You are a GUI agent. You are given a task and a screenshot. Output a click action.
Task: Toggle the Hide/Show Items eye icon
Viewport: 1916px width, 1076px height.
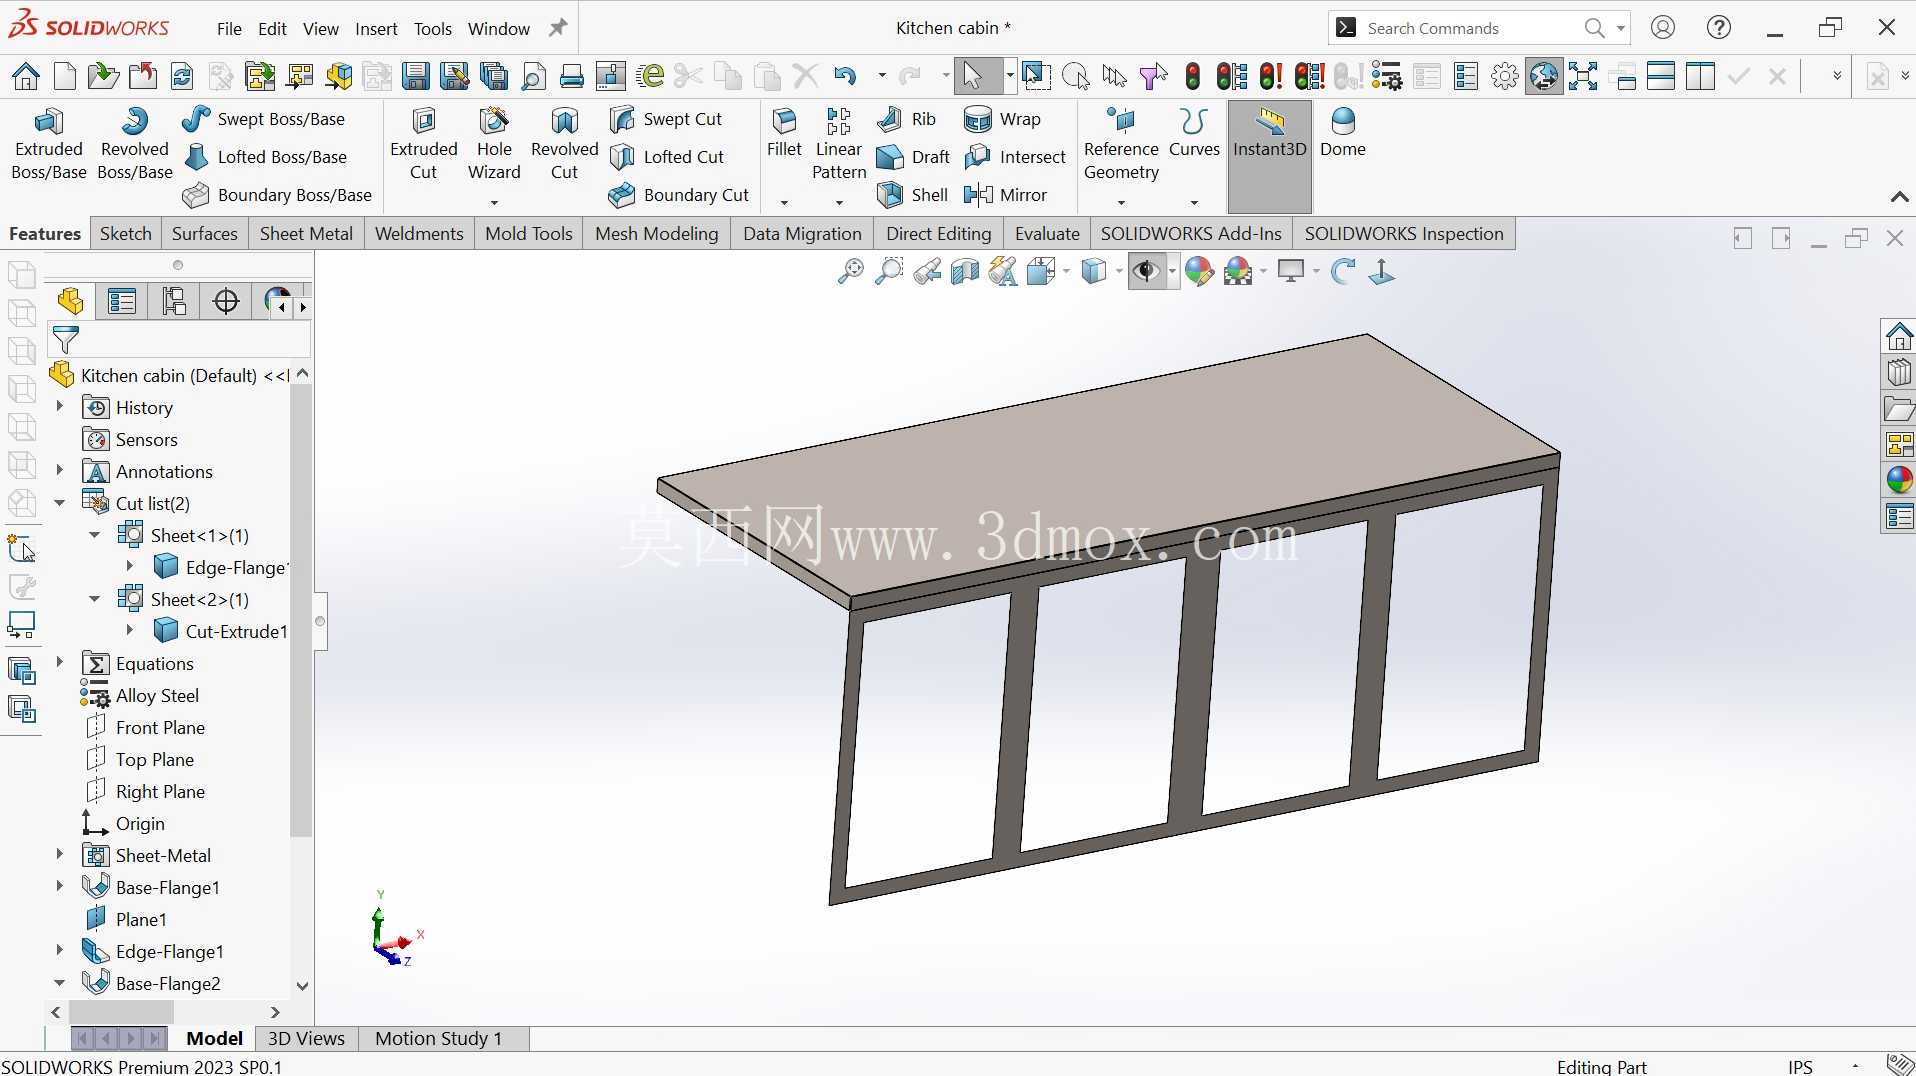[x=1146, y=272]
